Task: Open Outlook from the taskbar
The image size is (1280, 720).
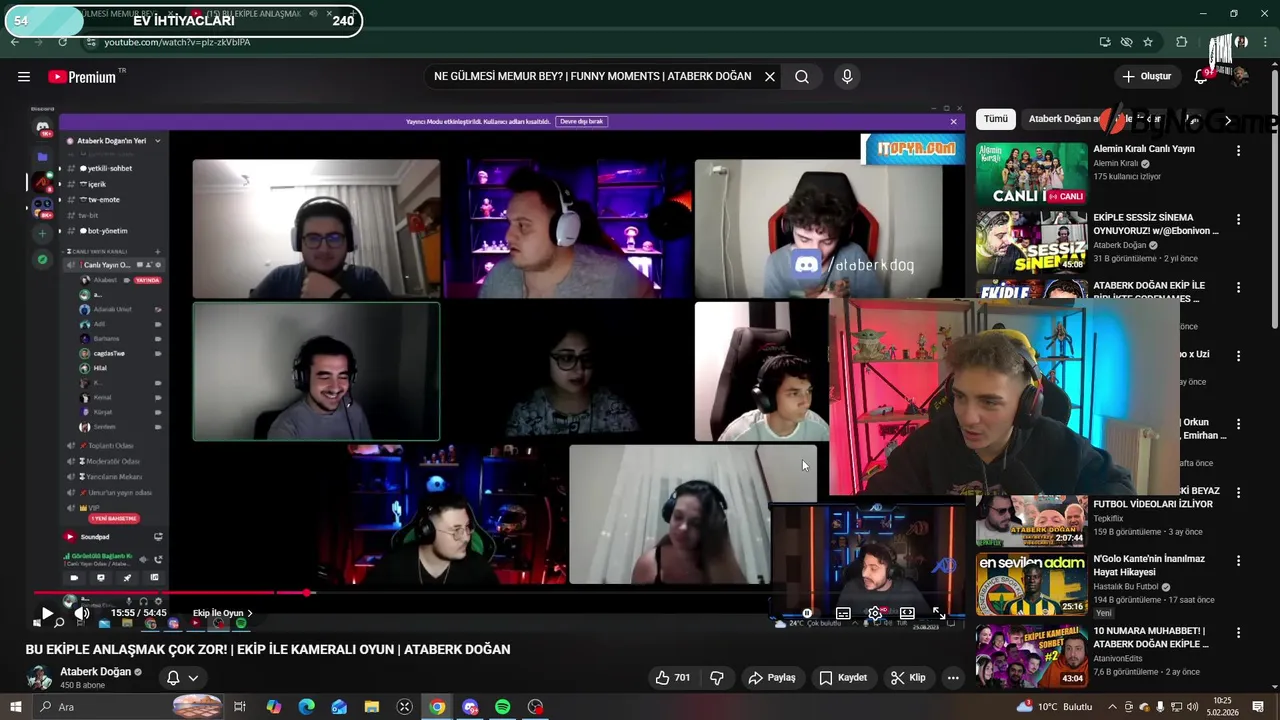Action: (339, 707)
